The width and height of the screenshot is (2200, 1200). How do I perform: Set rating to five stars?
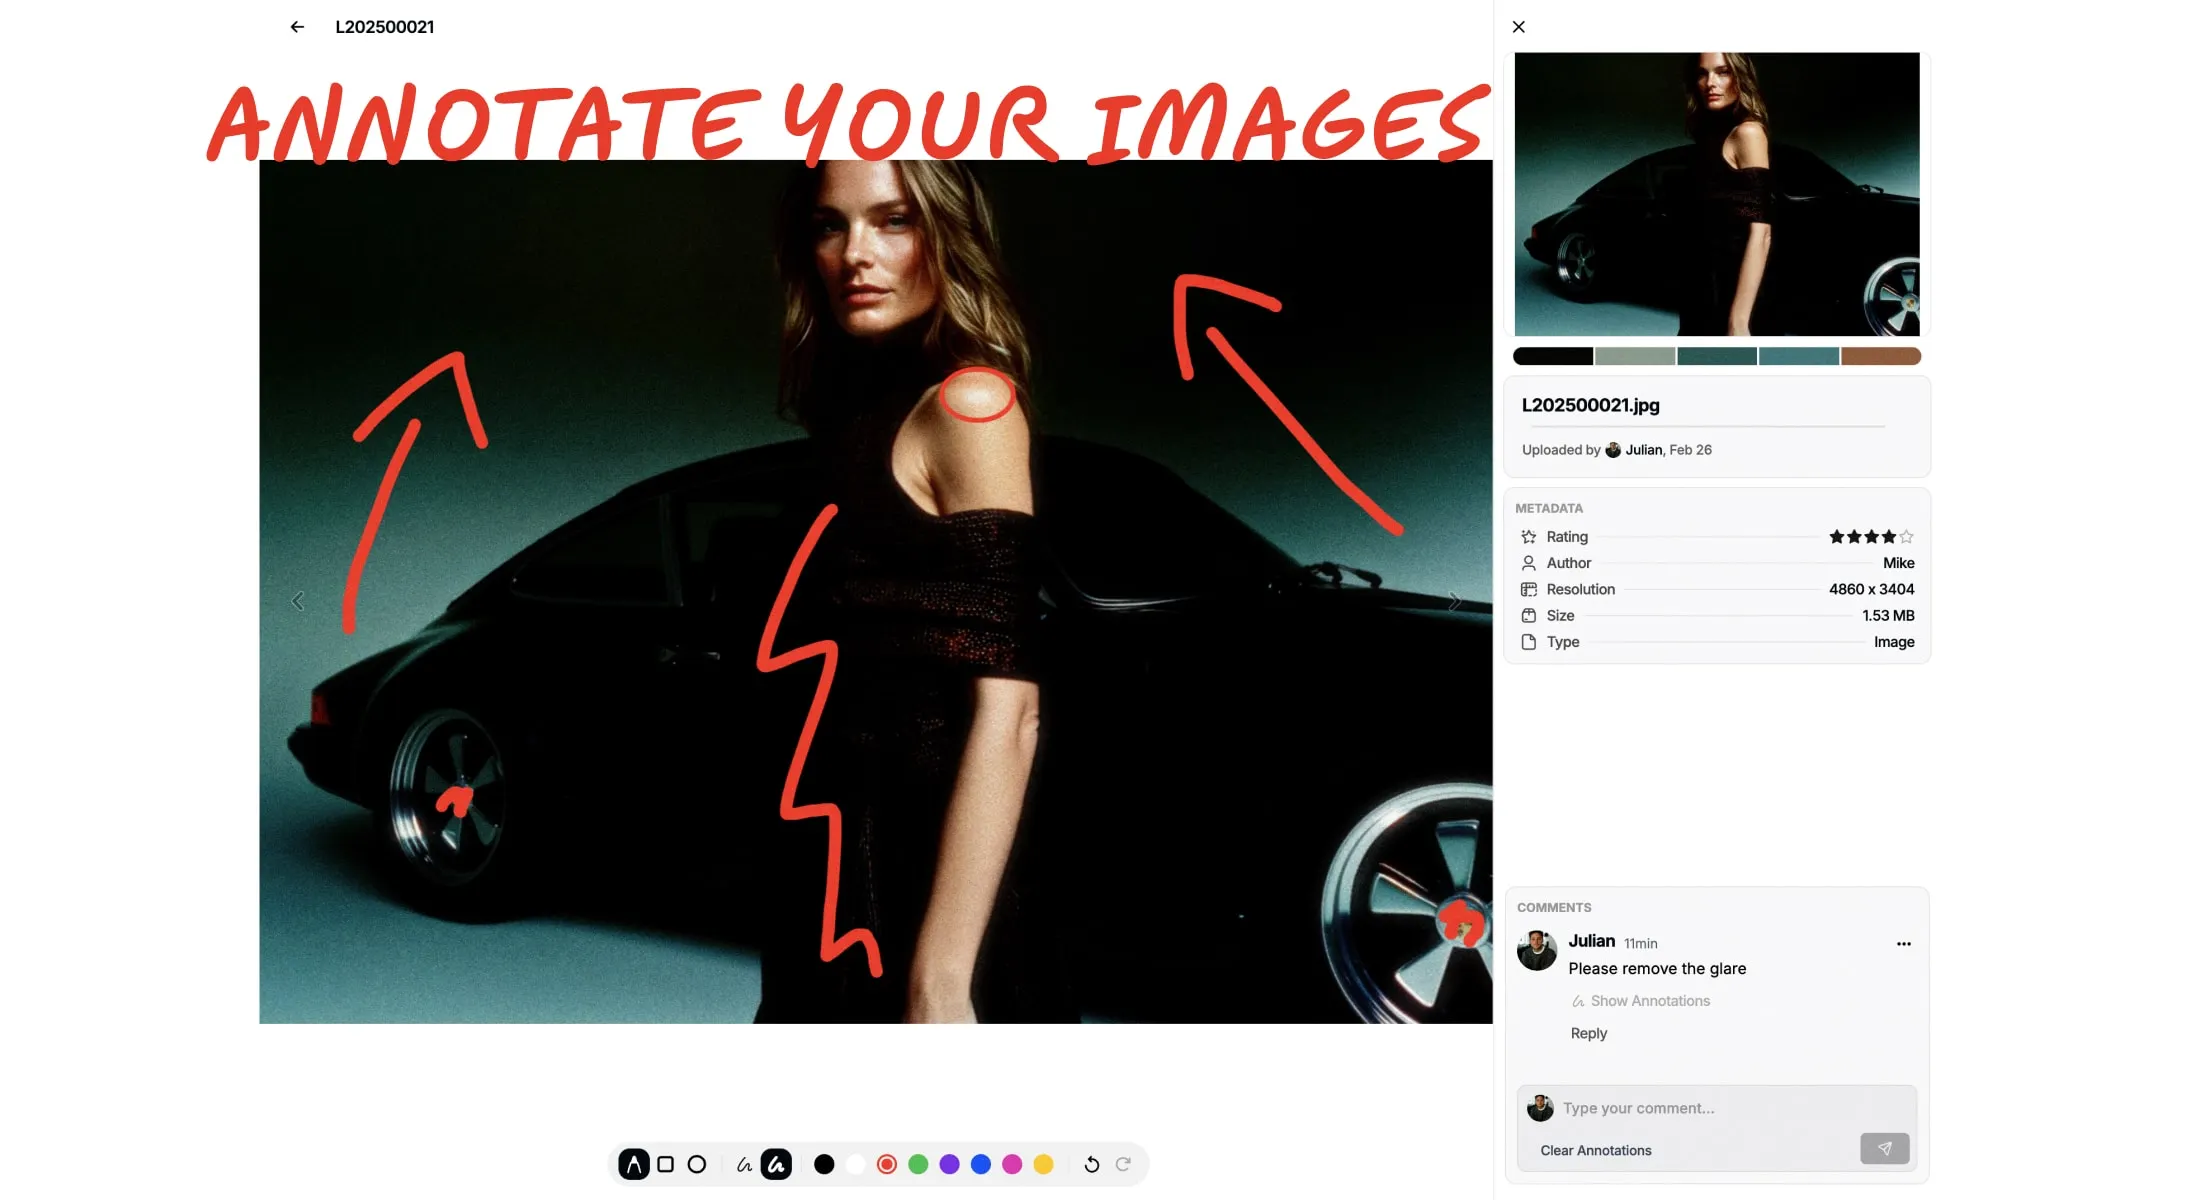(x=1906, y=537)
